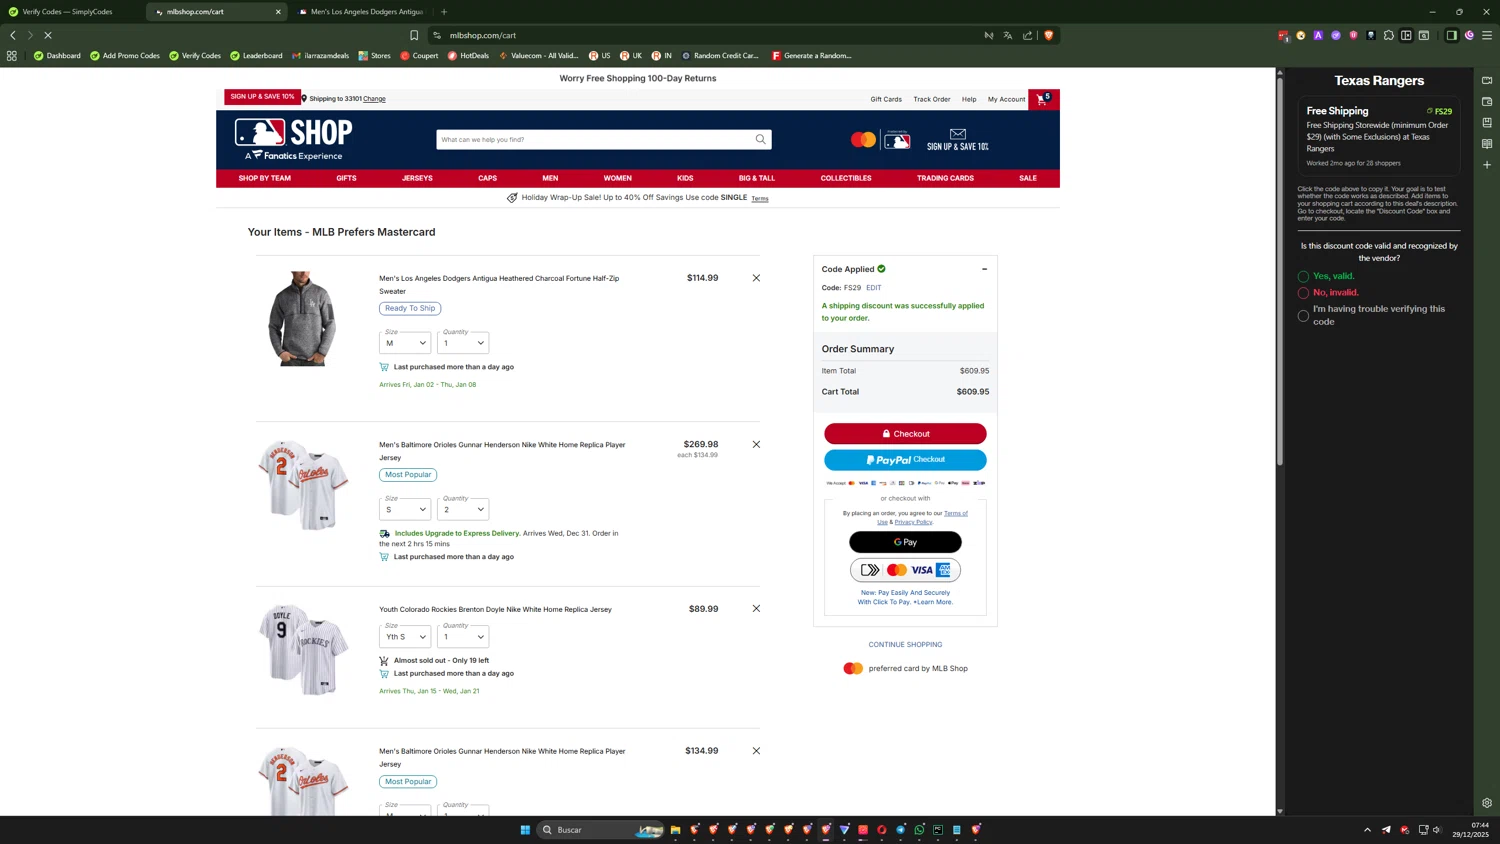
Task: Open File Explorer from taskbar
Action: (x=676, y=829)
